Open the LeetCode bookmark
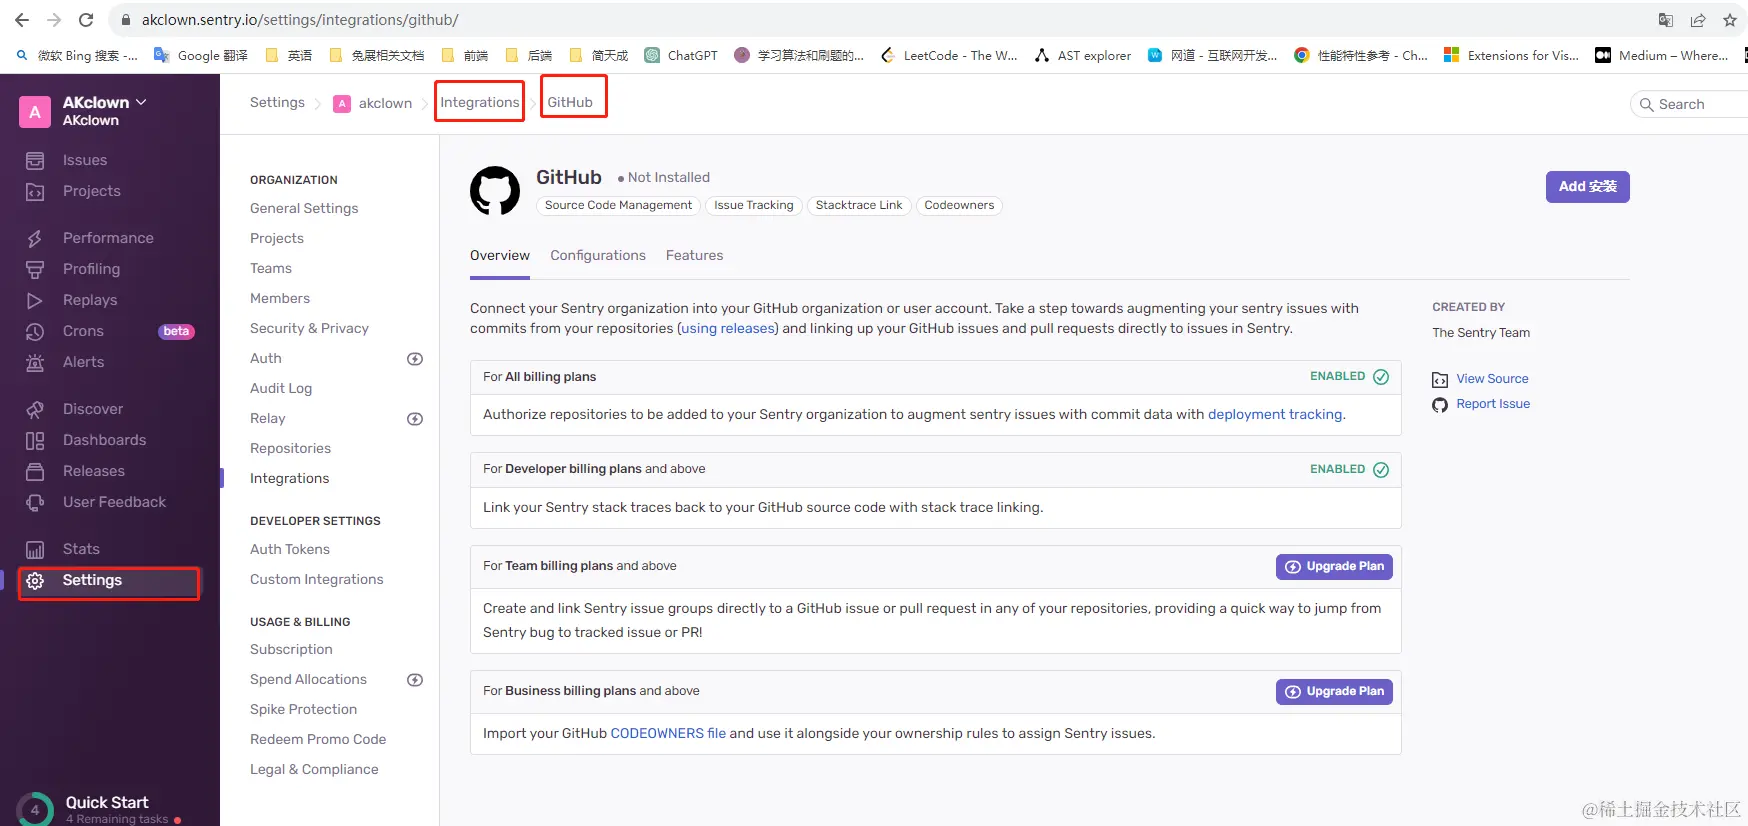This screenshot has width=1748, height=826. 948,56
